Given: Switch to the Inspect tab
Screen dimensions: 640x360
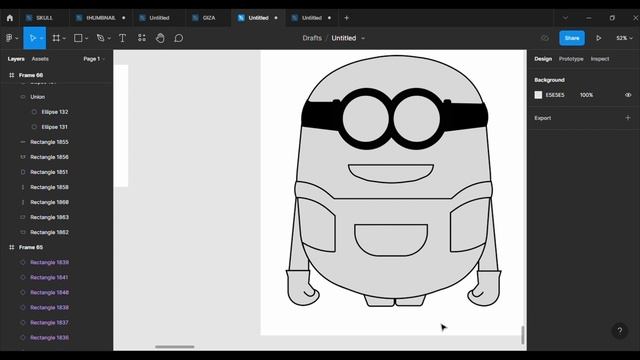Looking at the screenshot, I should coord(600,59).
